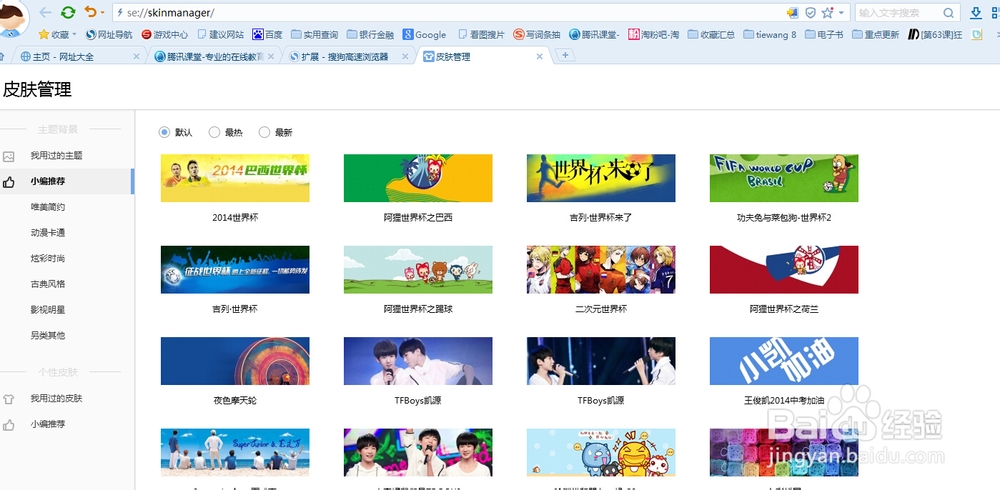Click the star bookmark icon in address bar
The image size is (1000, 490).
tap(828, 12)
